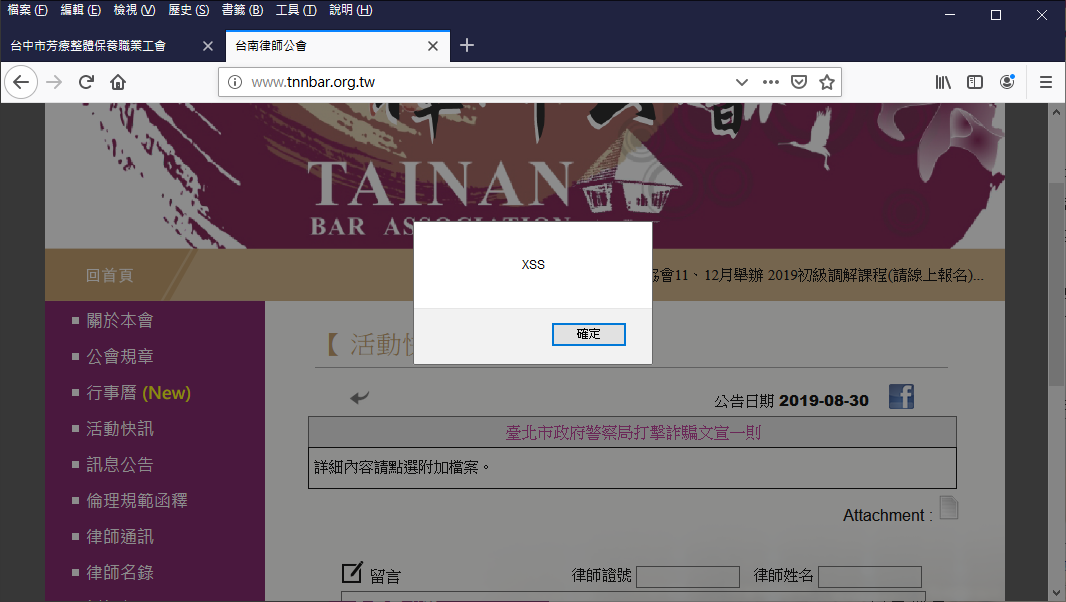Open 律師名錄 in sidebar
Screen dimensions: 1066x602
coord(120,573)
